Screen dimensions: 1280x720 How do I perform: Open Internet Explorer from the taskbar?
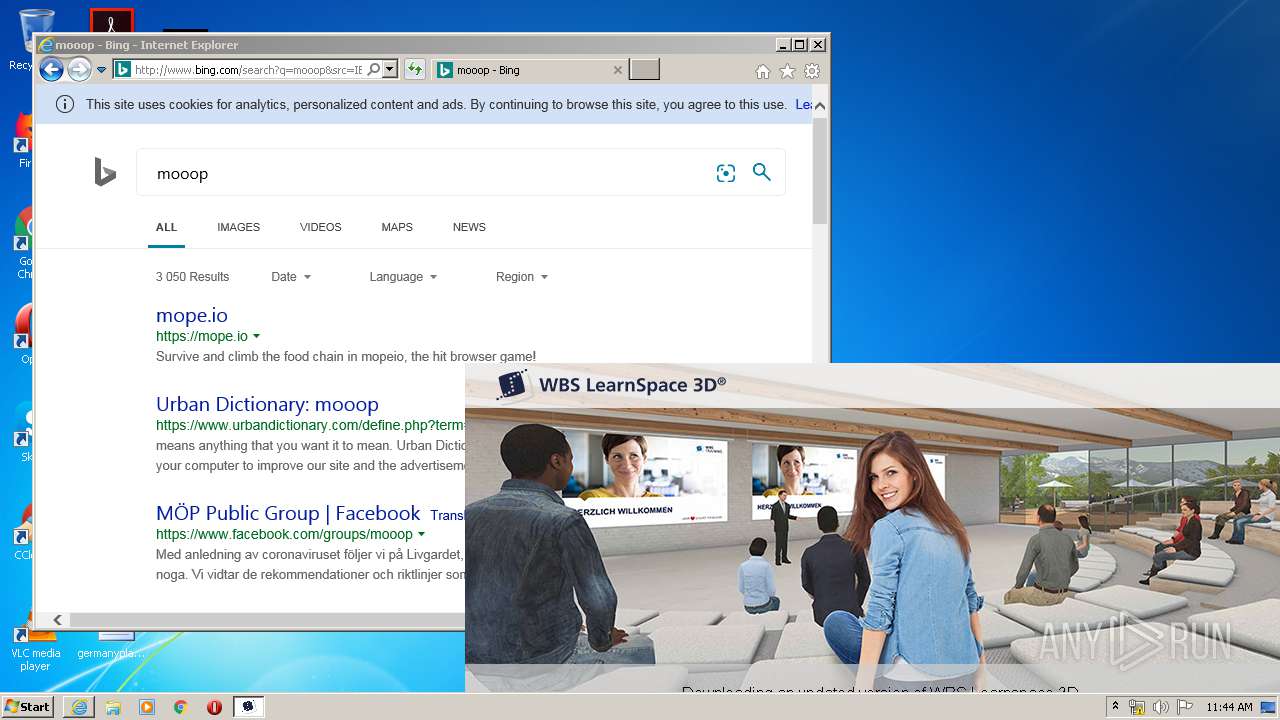tap(79, 707)
